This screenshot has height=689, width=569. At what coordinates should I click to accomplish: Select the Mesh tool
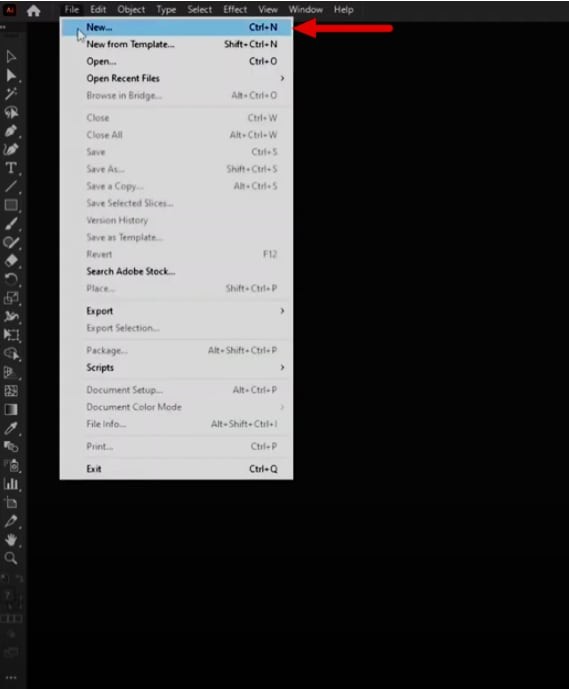pyautogui.click(x=11, y=391)
